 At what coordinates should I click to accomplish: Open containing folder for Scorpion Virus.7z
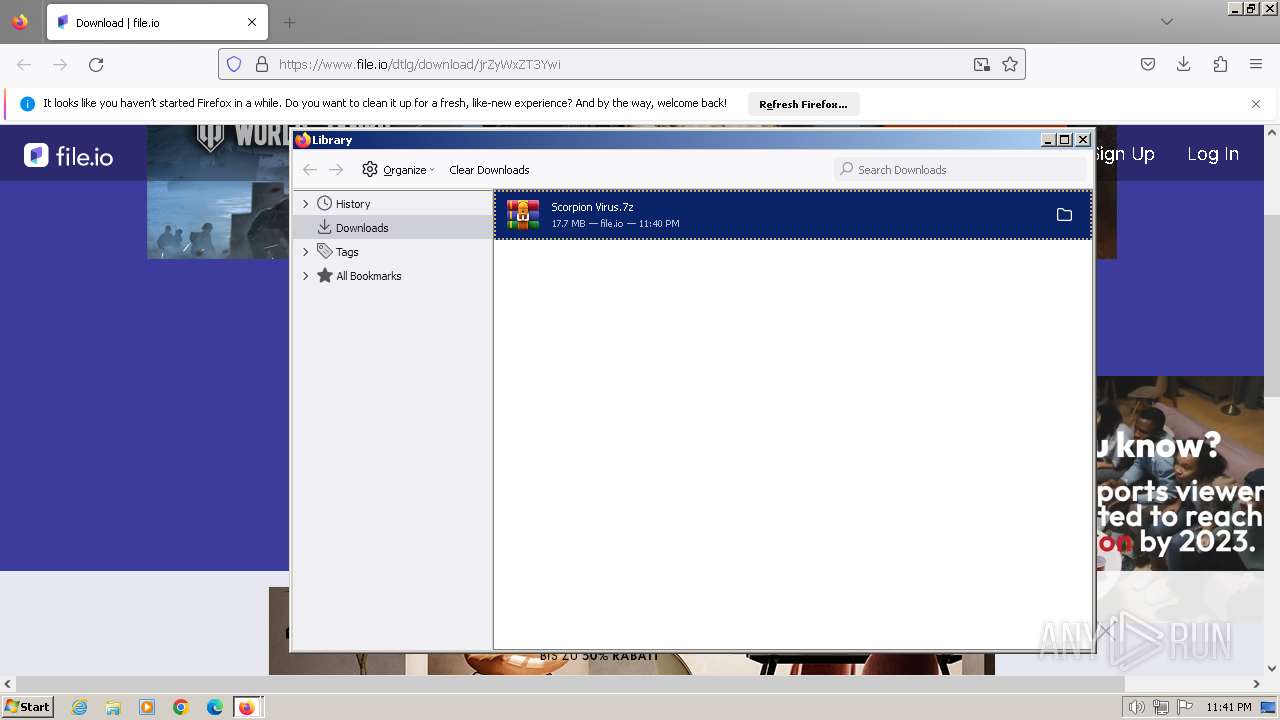click(x=1064, y=215)
